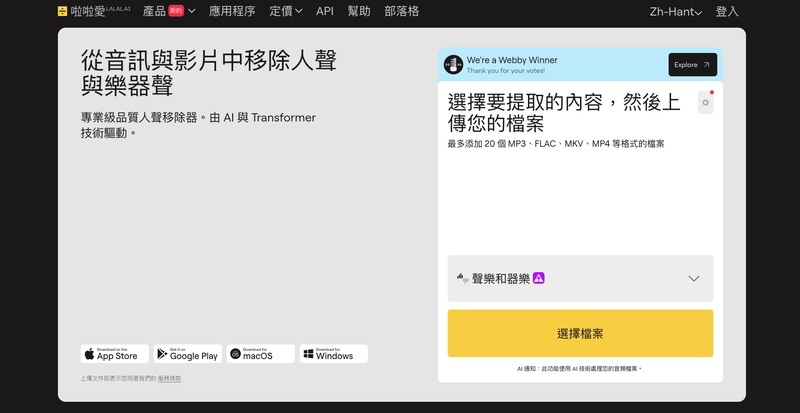Screen dimensions: 800x413
Task: Click the notification icon with red dot
Action: pyautogui.click(x=706, y=103)
